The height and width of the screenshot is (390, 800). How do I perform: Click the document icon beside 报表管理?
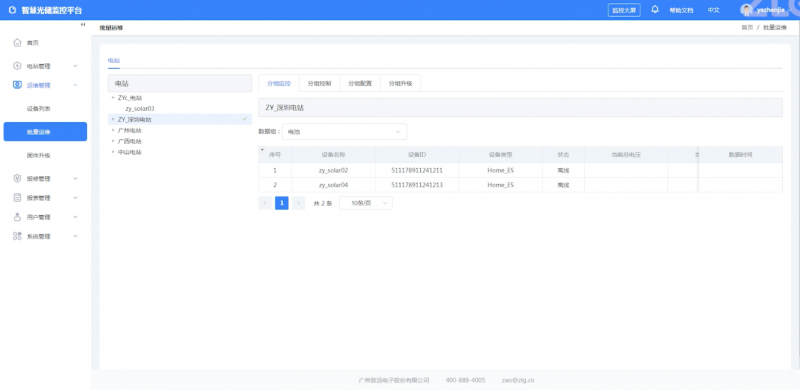click(x=17, y=198)
